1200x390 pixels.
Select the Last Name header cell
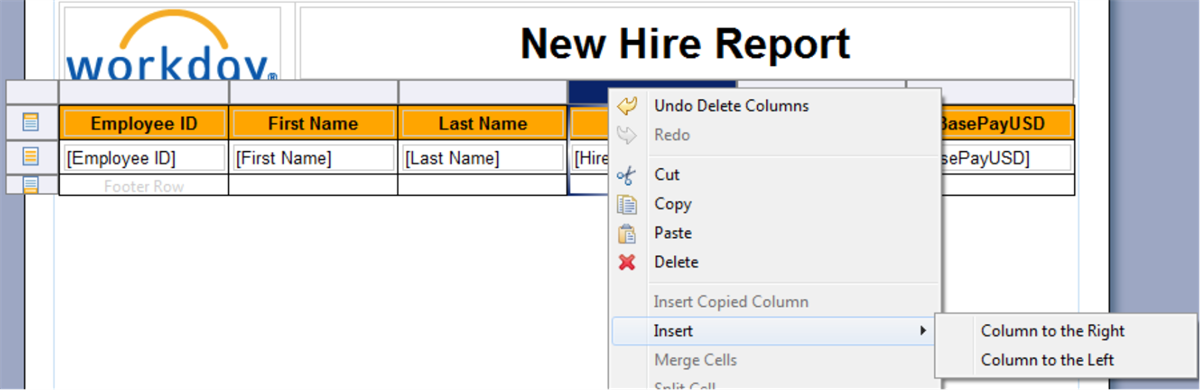coord(483,124)
